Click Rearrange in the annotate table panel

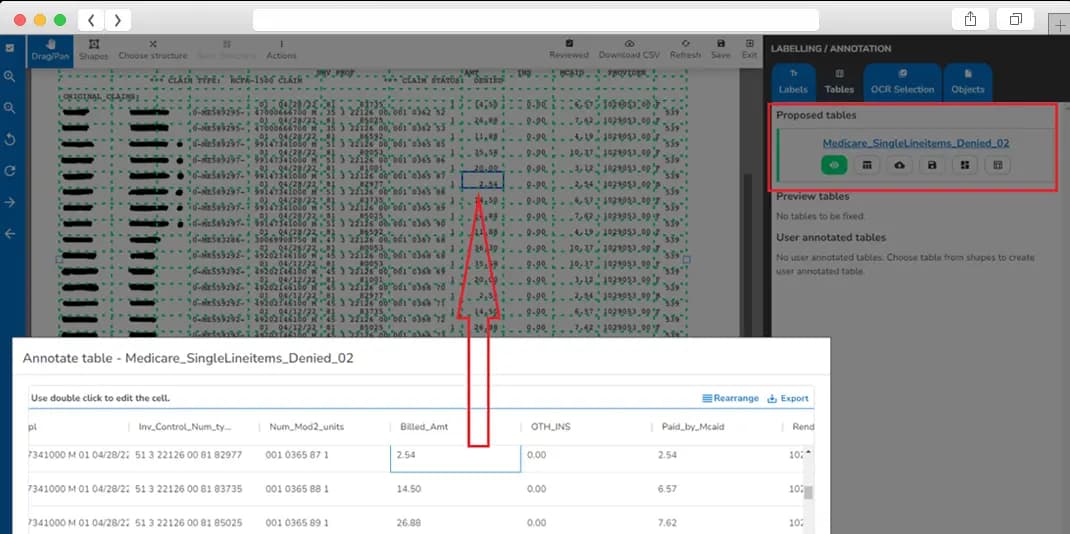[x=729, y=398]
